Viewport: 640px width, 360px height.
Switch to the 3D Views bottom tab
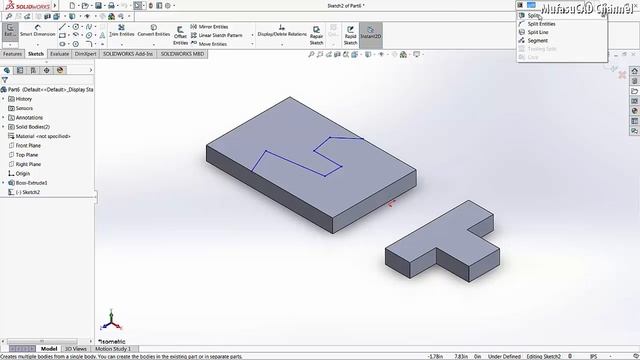(76, 349)
